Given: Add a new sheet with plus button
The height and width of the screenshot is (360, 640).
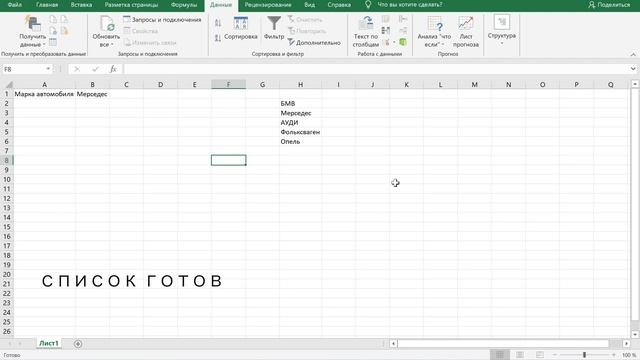Looking at the screenshot, I should pos(78,344).
